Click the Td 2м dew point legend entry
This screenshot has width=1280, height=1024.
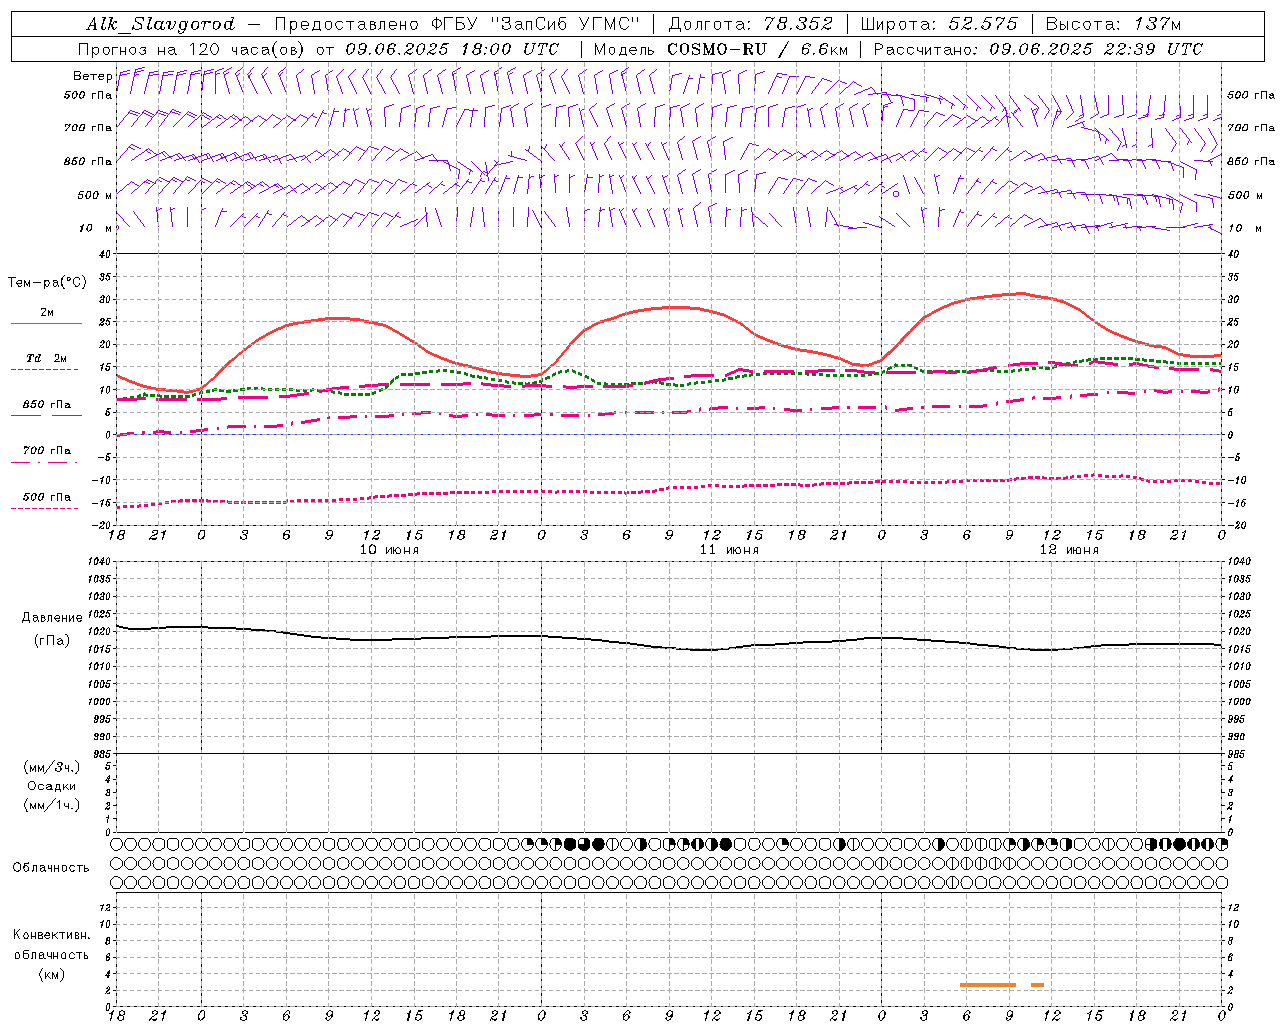tap(46, 363)
